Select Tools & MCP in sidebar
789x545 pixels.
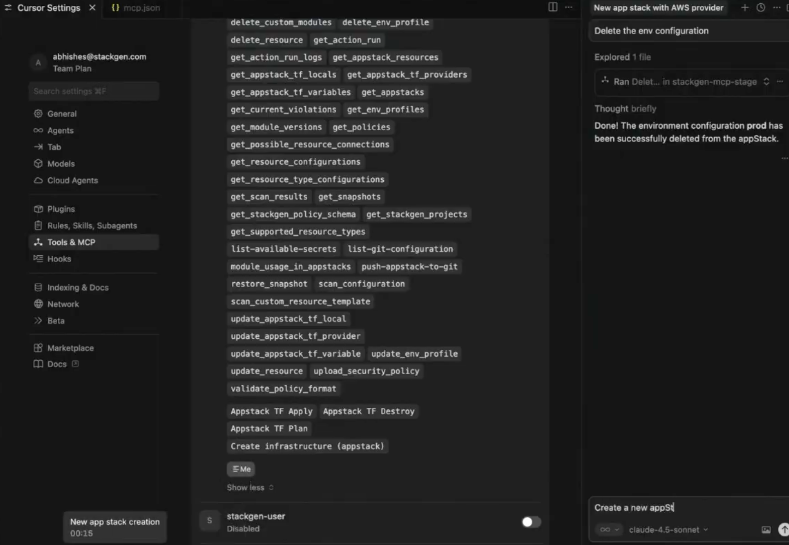click(94, 242)
